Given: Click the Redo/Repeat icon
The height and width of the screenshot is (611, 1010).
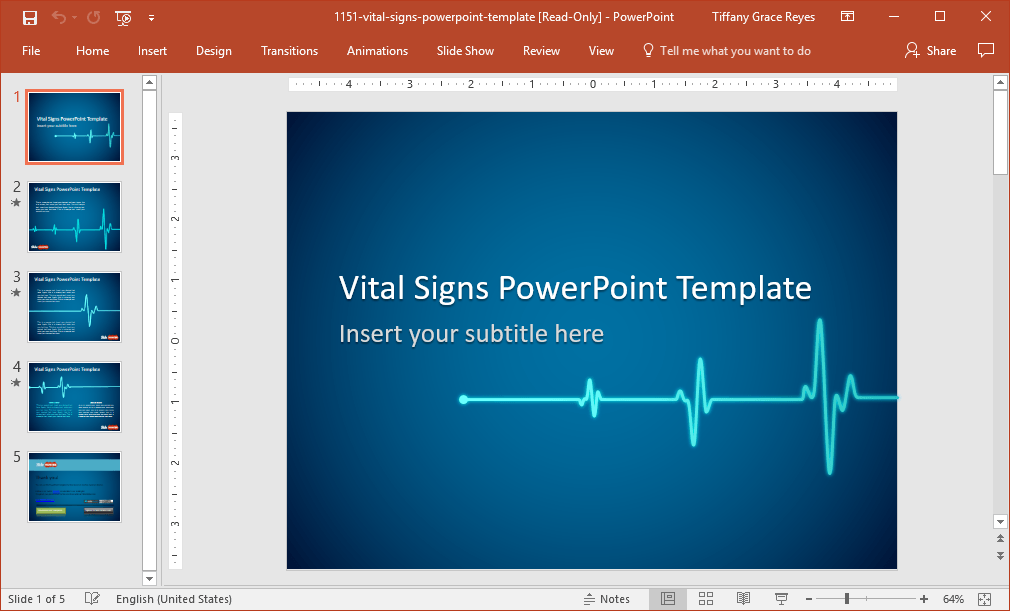Looking at the screenshot, I should coord(94,17).
